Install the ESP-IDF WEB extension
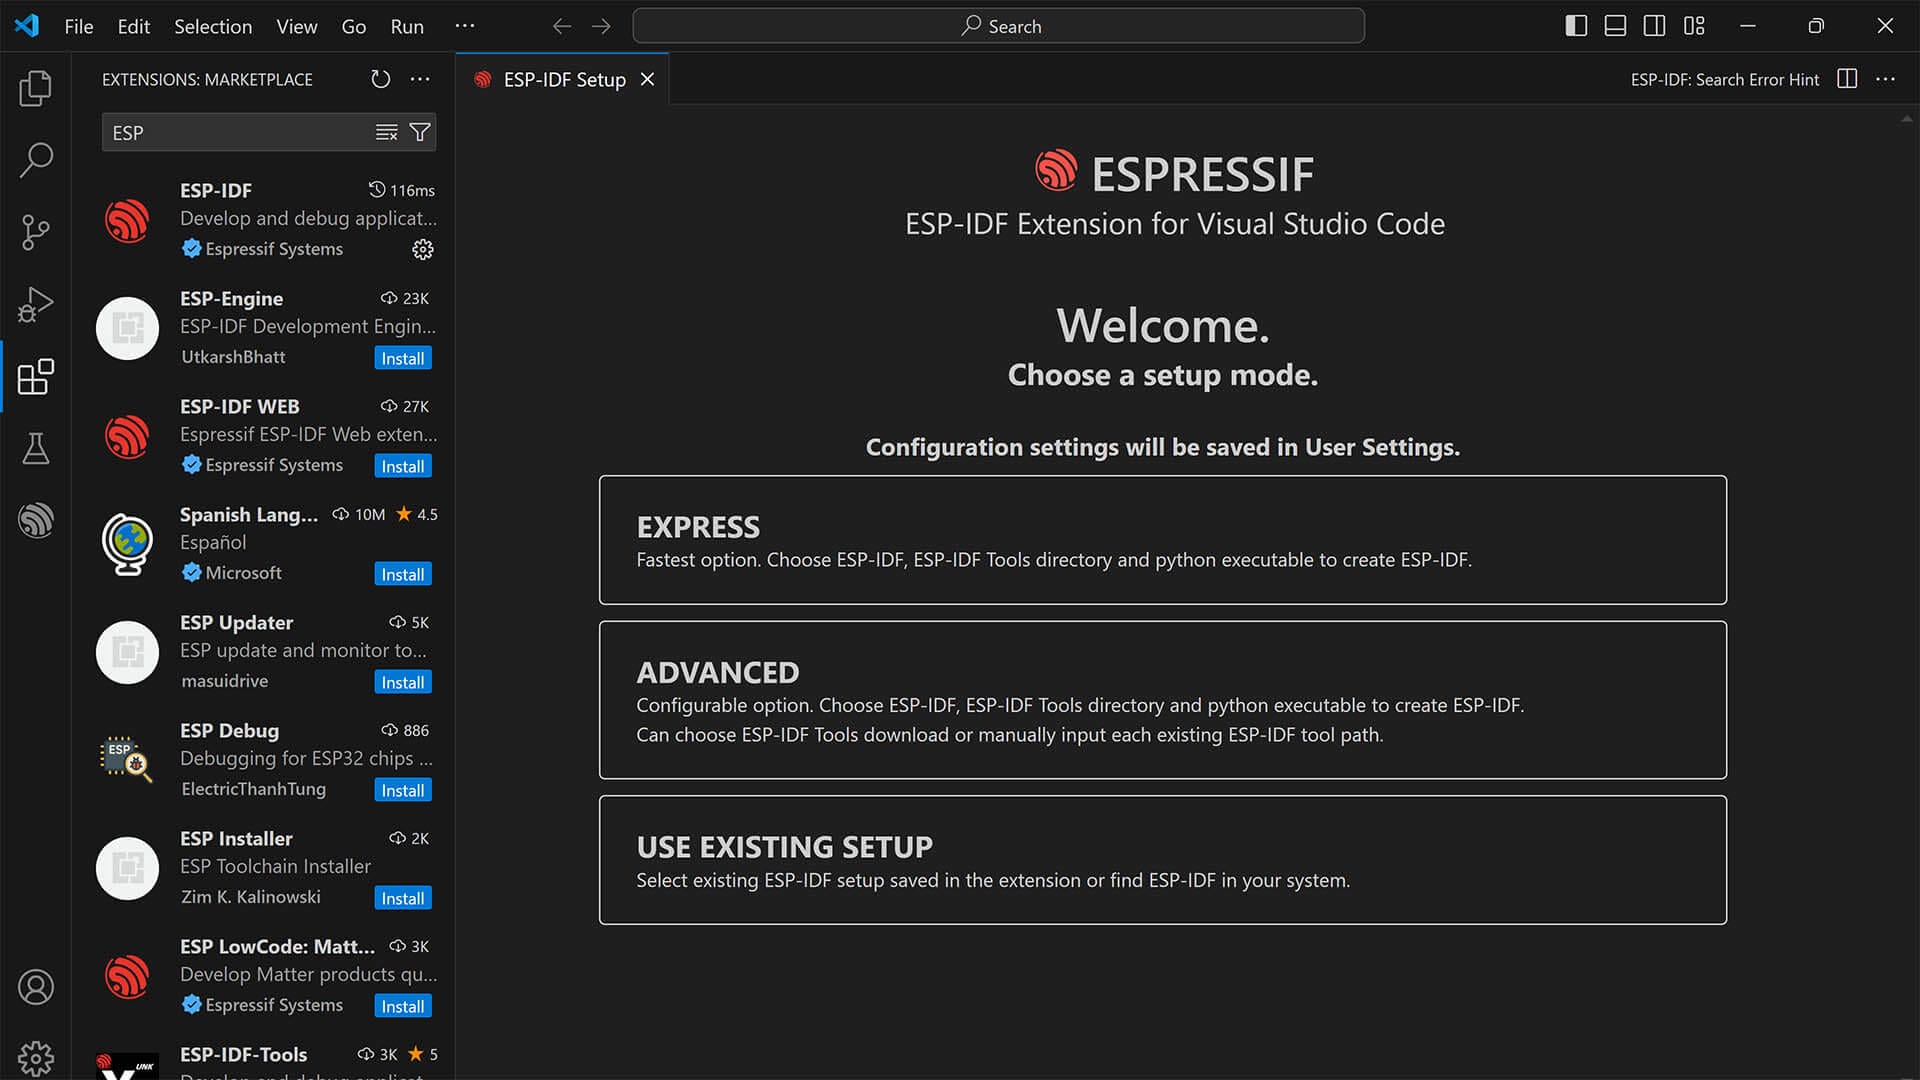Viewport: 1920px width, 1080px height. click(402, 466)
